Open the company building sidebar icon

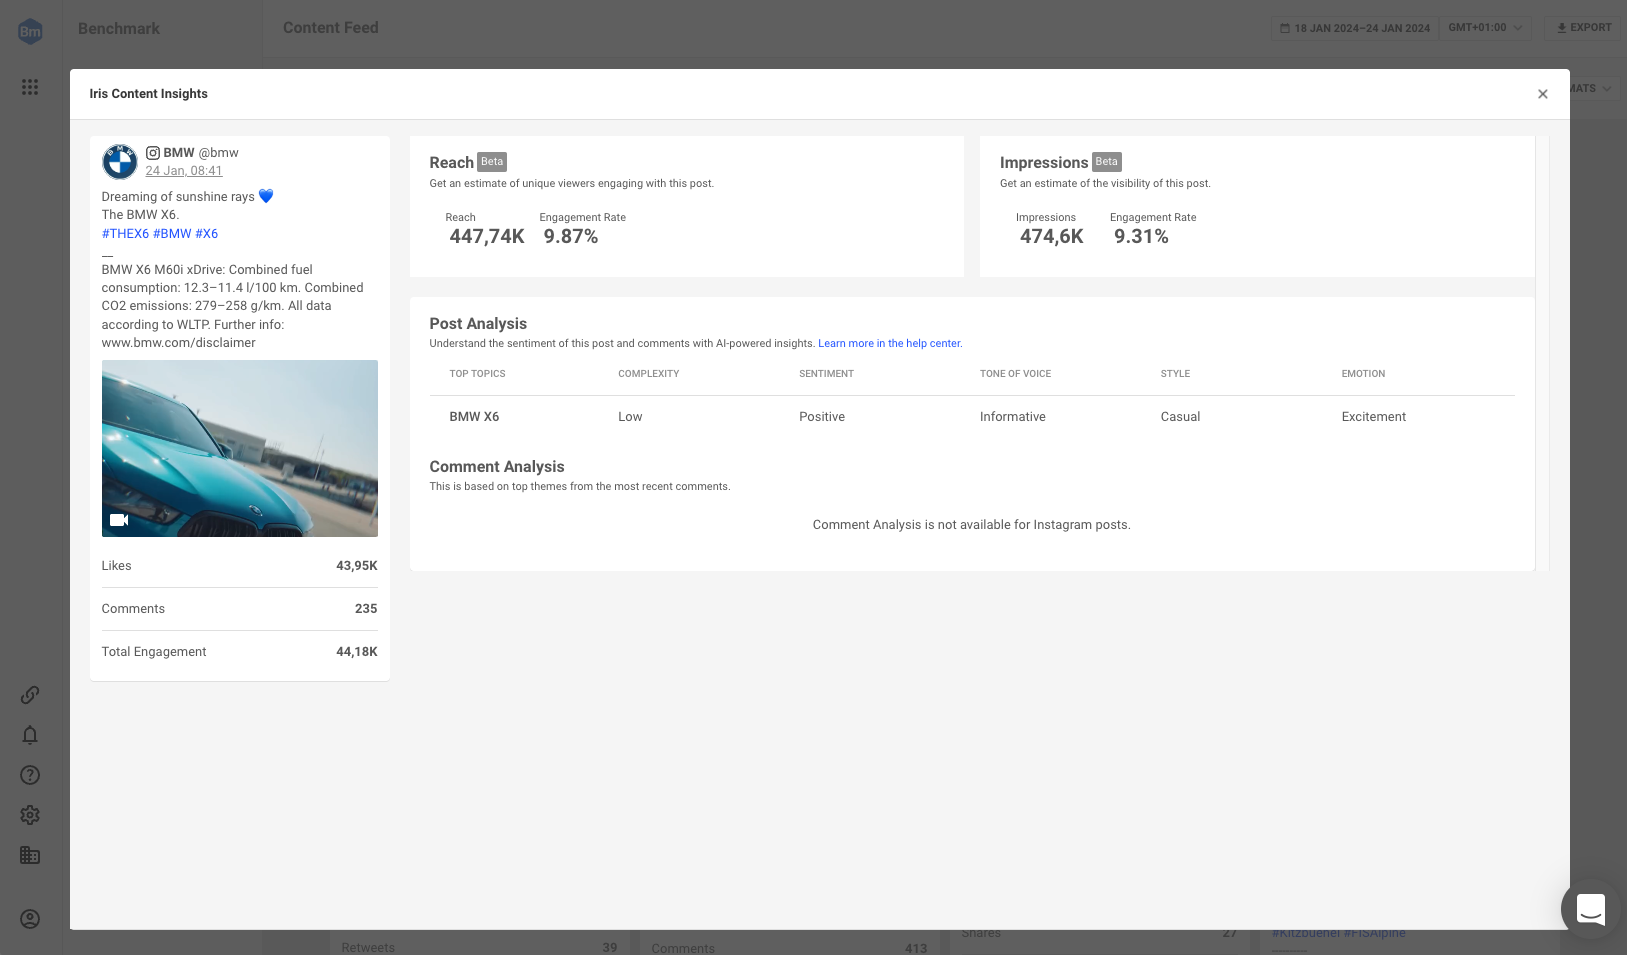point(30,855)
